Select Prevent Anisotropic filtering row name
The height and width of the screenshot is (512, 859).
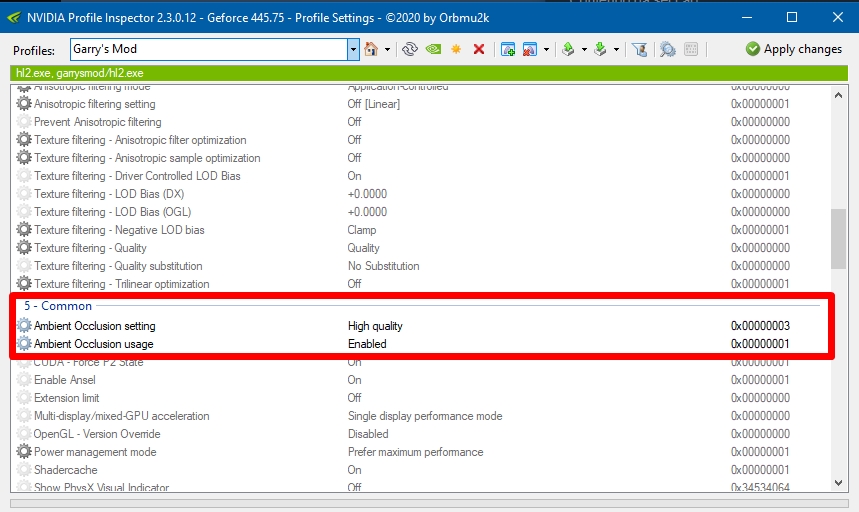[x=98, y=122]
